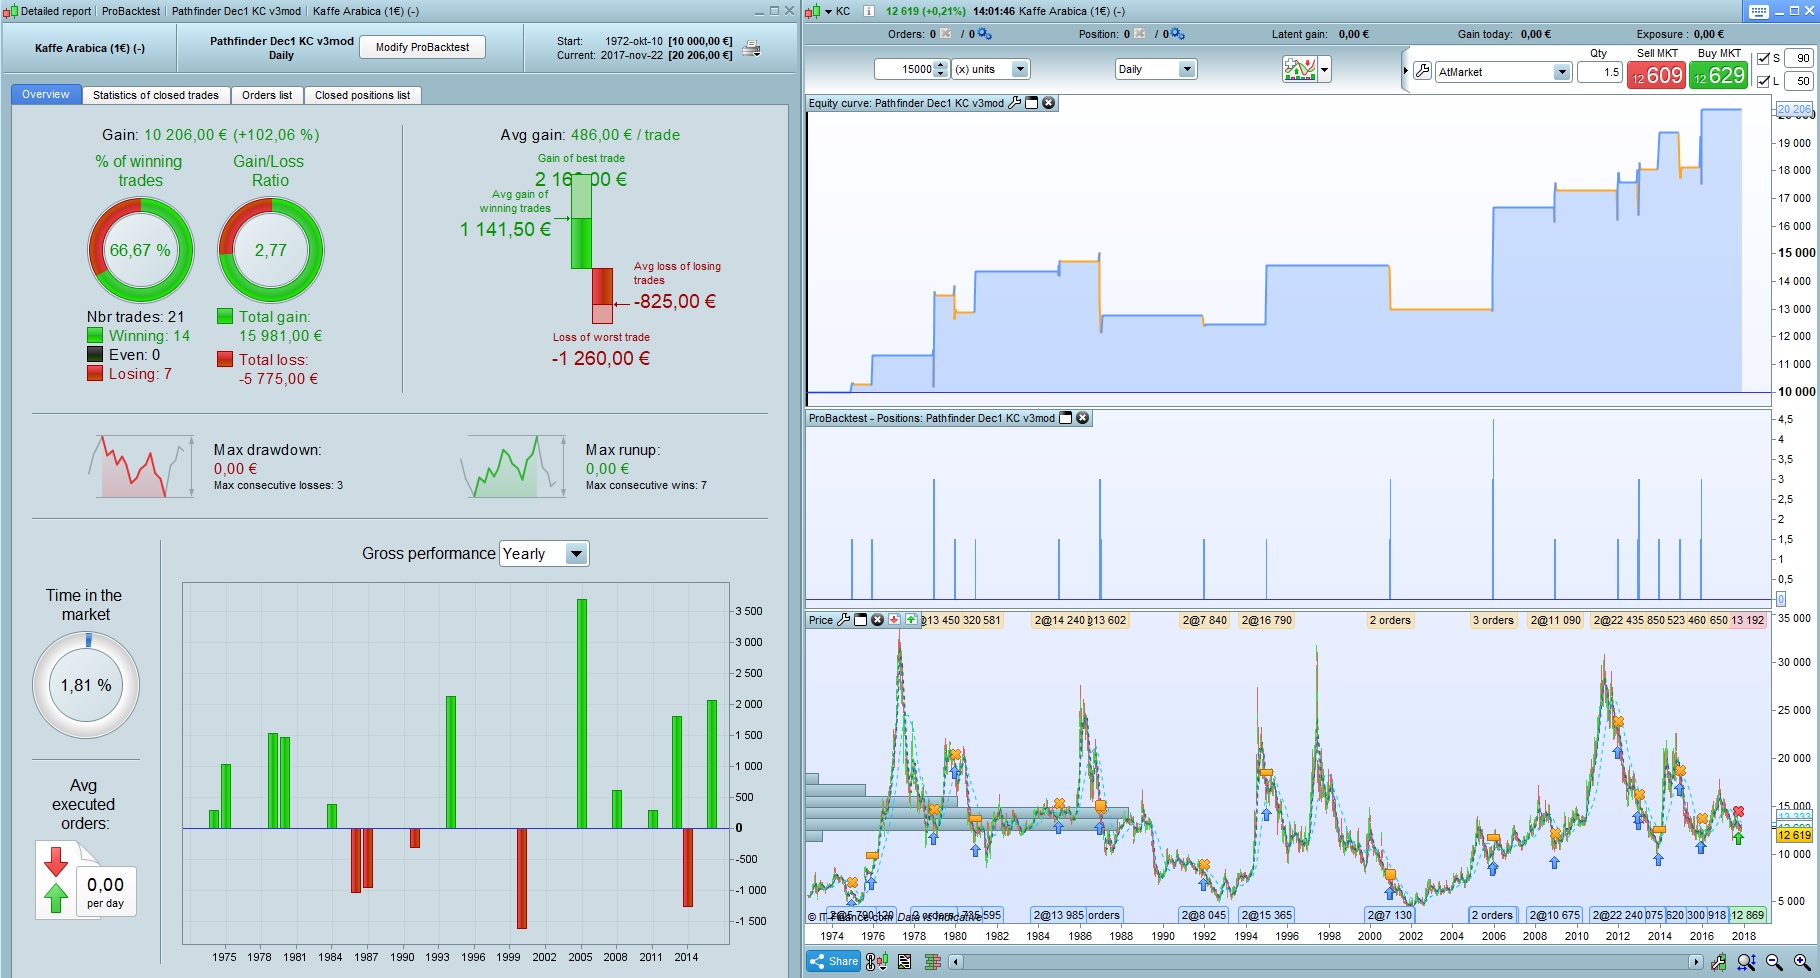
Task: Click the green up-arrow icon on Price panel
Action: (x=911, y=620)
